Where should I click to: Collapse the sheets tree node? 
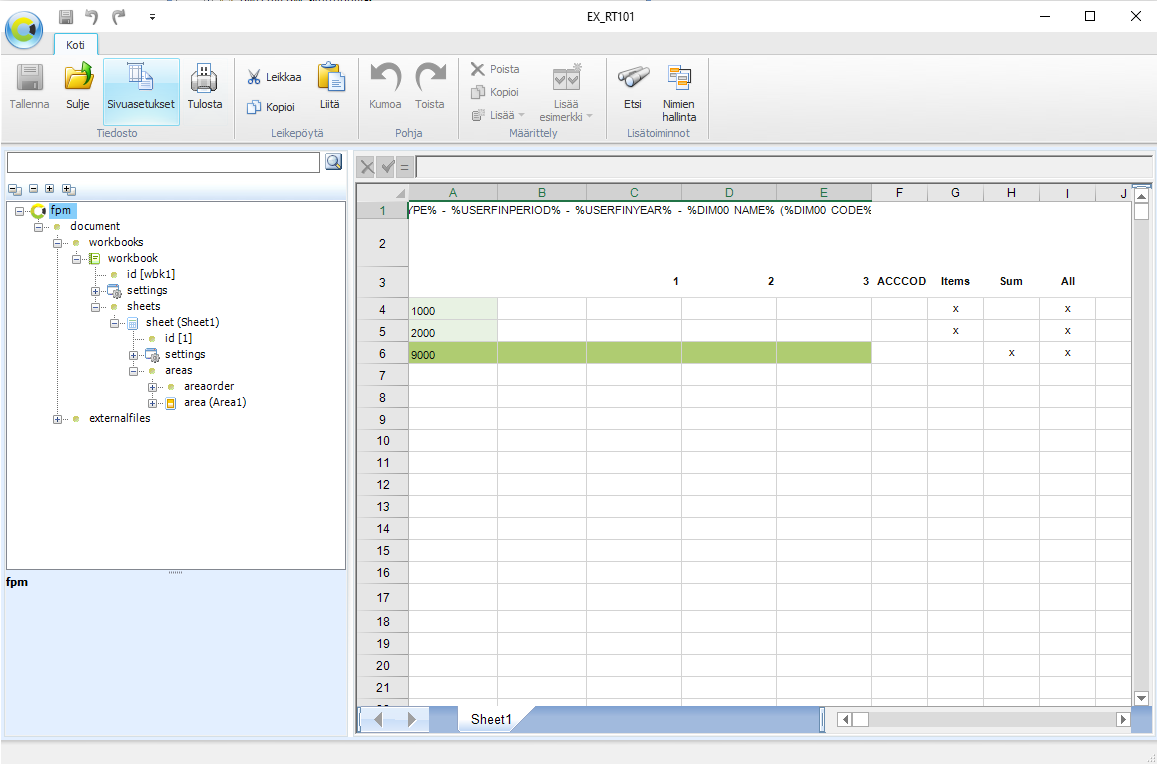(x=95, y=306)
